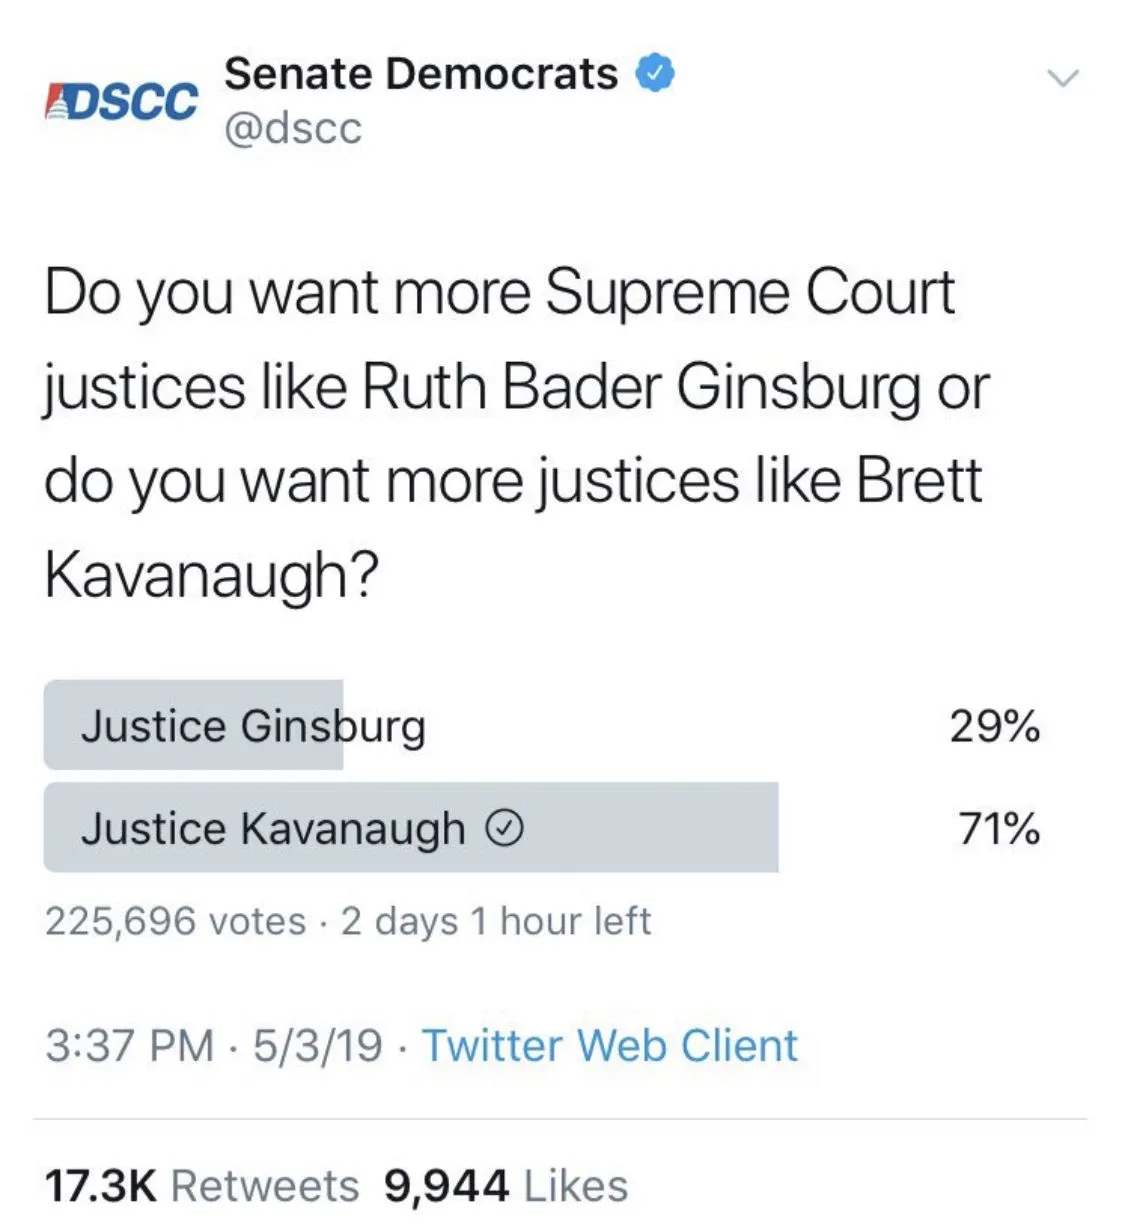Click the 3:37 PM timestamp
Image resolution: width=1125 pixels, height=1232 pixels.
(x=129, y=1046)
